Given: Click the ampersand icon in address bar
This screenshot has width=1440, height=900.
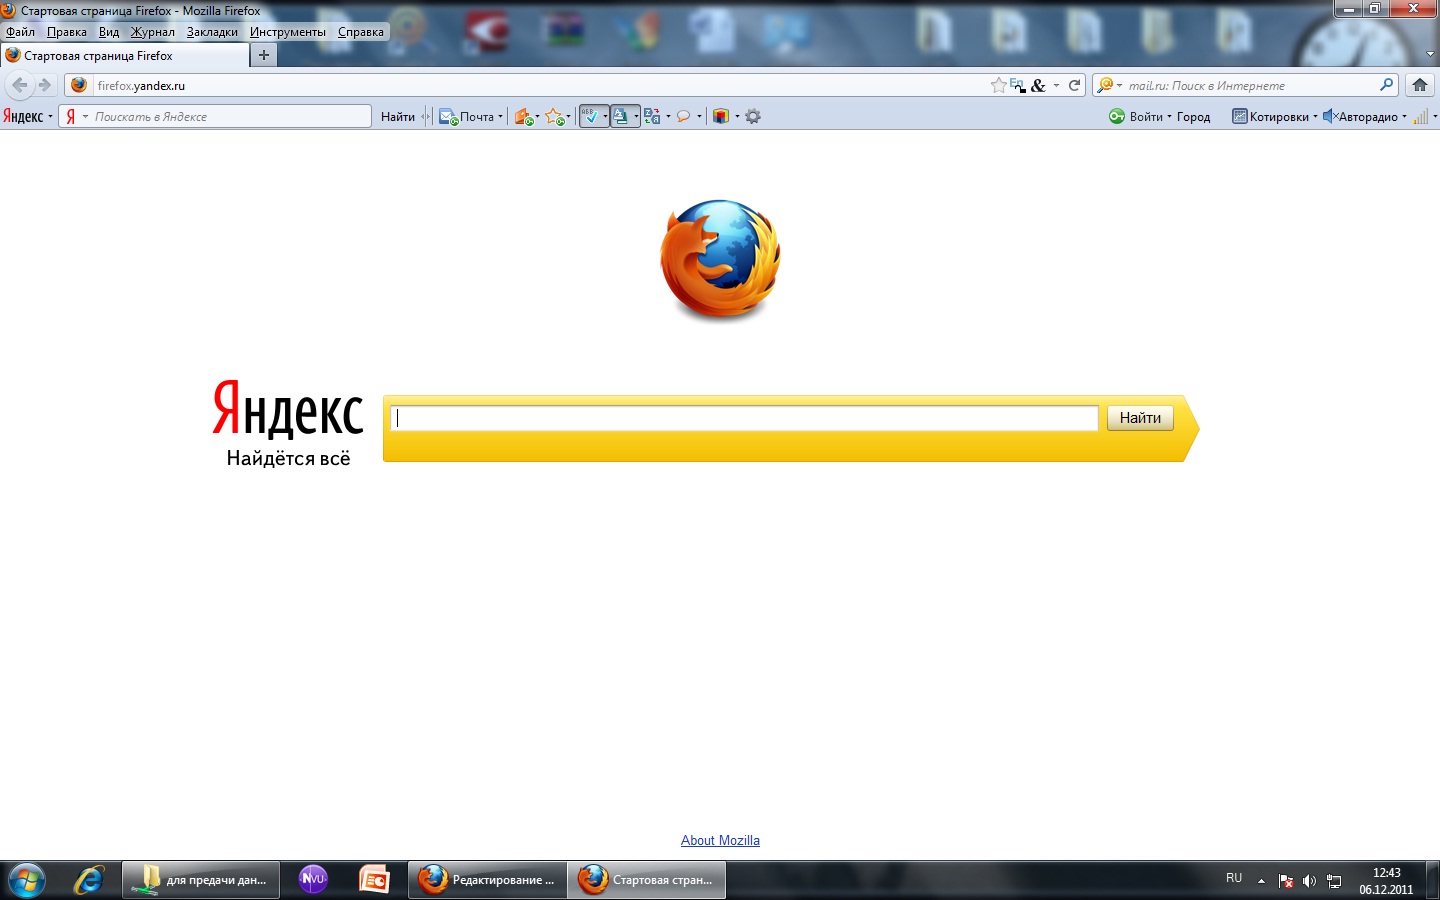Looking at the screenshot, I should pos(1038,85).
